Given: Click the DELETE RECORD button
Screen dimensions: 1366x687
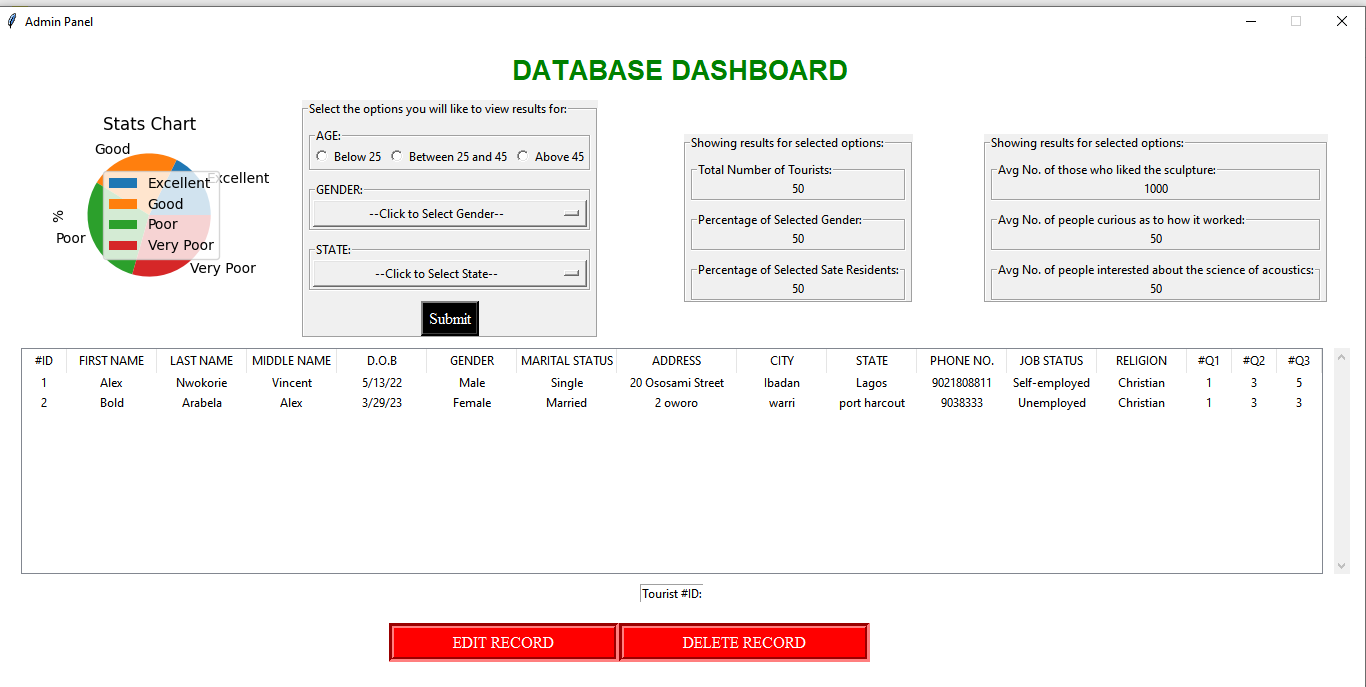Looking at the screenshot, I should point(744,642).
